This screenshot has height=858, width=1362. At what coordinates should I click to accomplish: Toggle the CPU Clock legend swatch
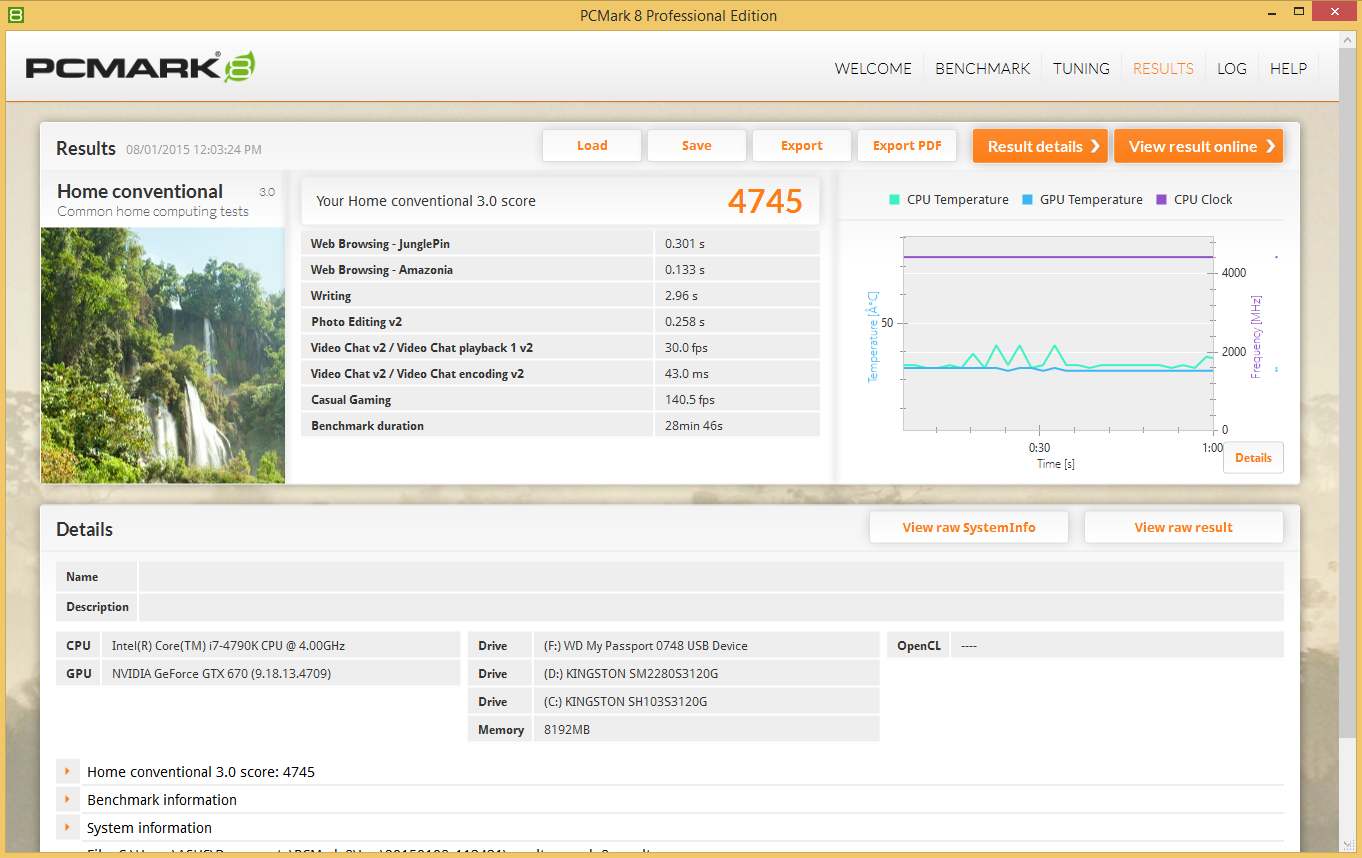click(x=1161, y=200)
